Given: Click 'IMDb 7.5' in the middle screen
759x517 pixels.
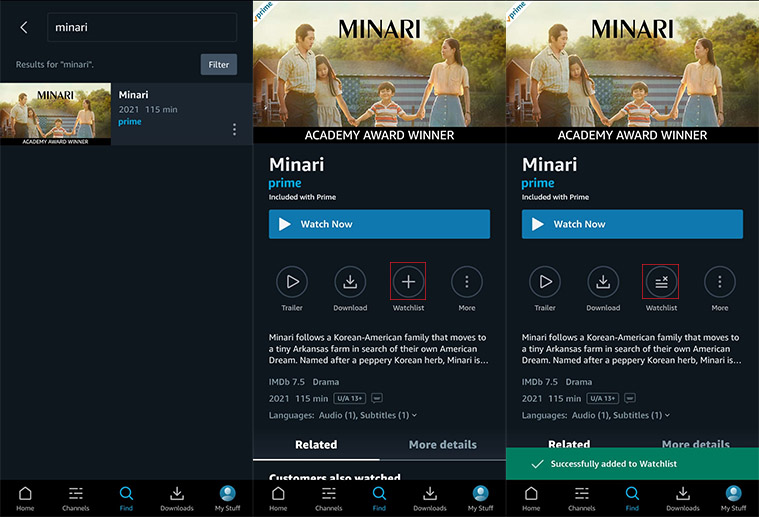Looking at the screenshot, I should click(287, 382).
